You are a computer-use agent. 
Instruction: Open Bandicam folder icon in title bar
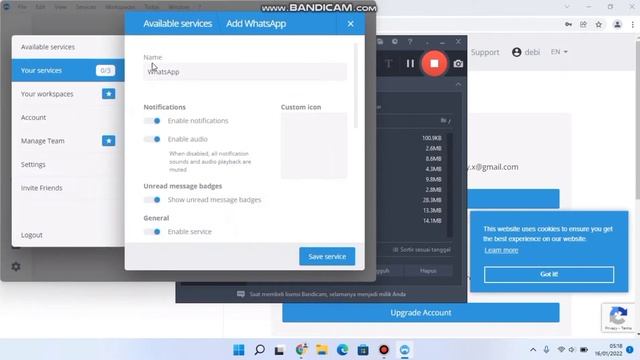[380, 42]
